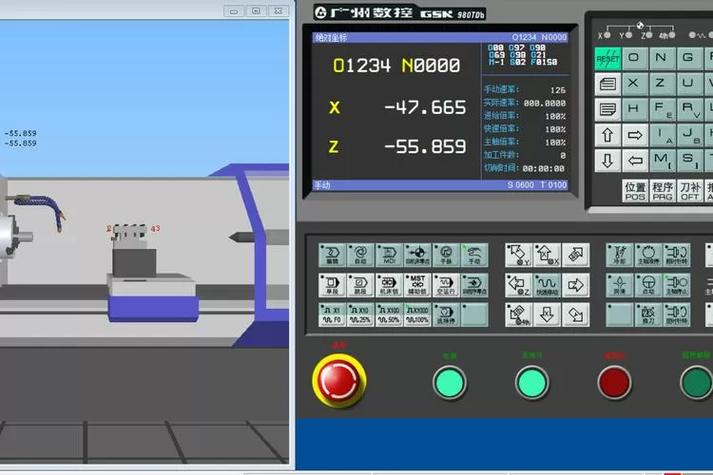Choose the X10 / 25% increment key
The width and height of the screenshot is (713, 475).
(x=361, y=315)
